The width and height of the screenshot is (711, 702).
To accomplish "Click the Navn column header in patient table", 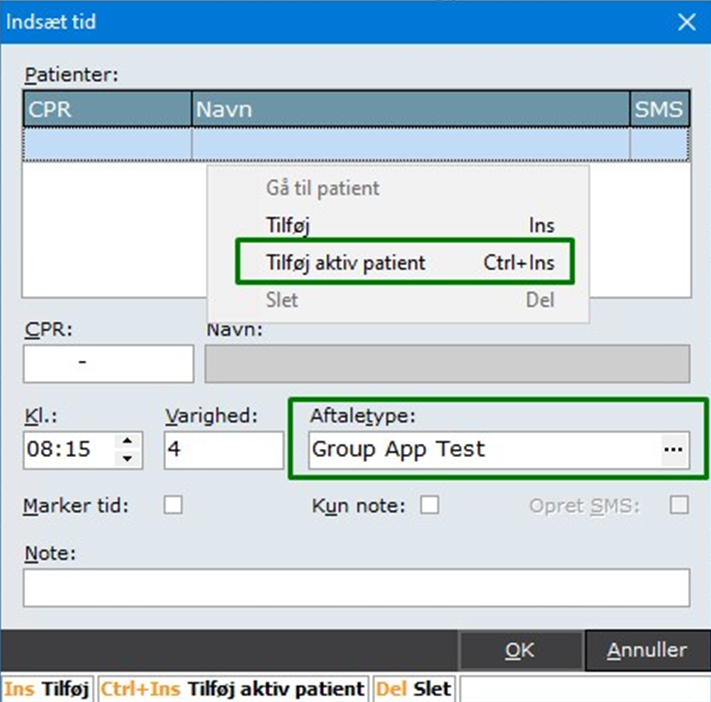I will coord(411,109).
